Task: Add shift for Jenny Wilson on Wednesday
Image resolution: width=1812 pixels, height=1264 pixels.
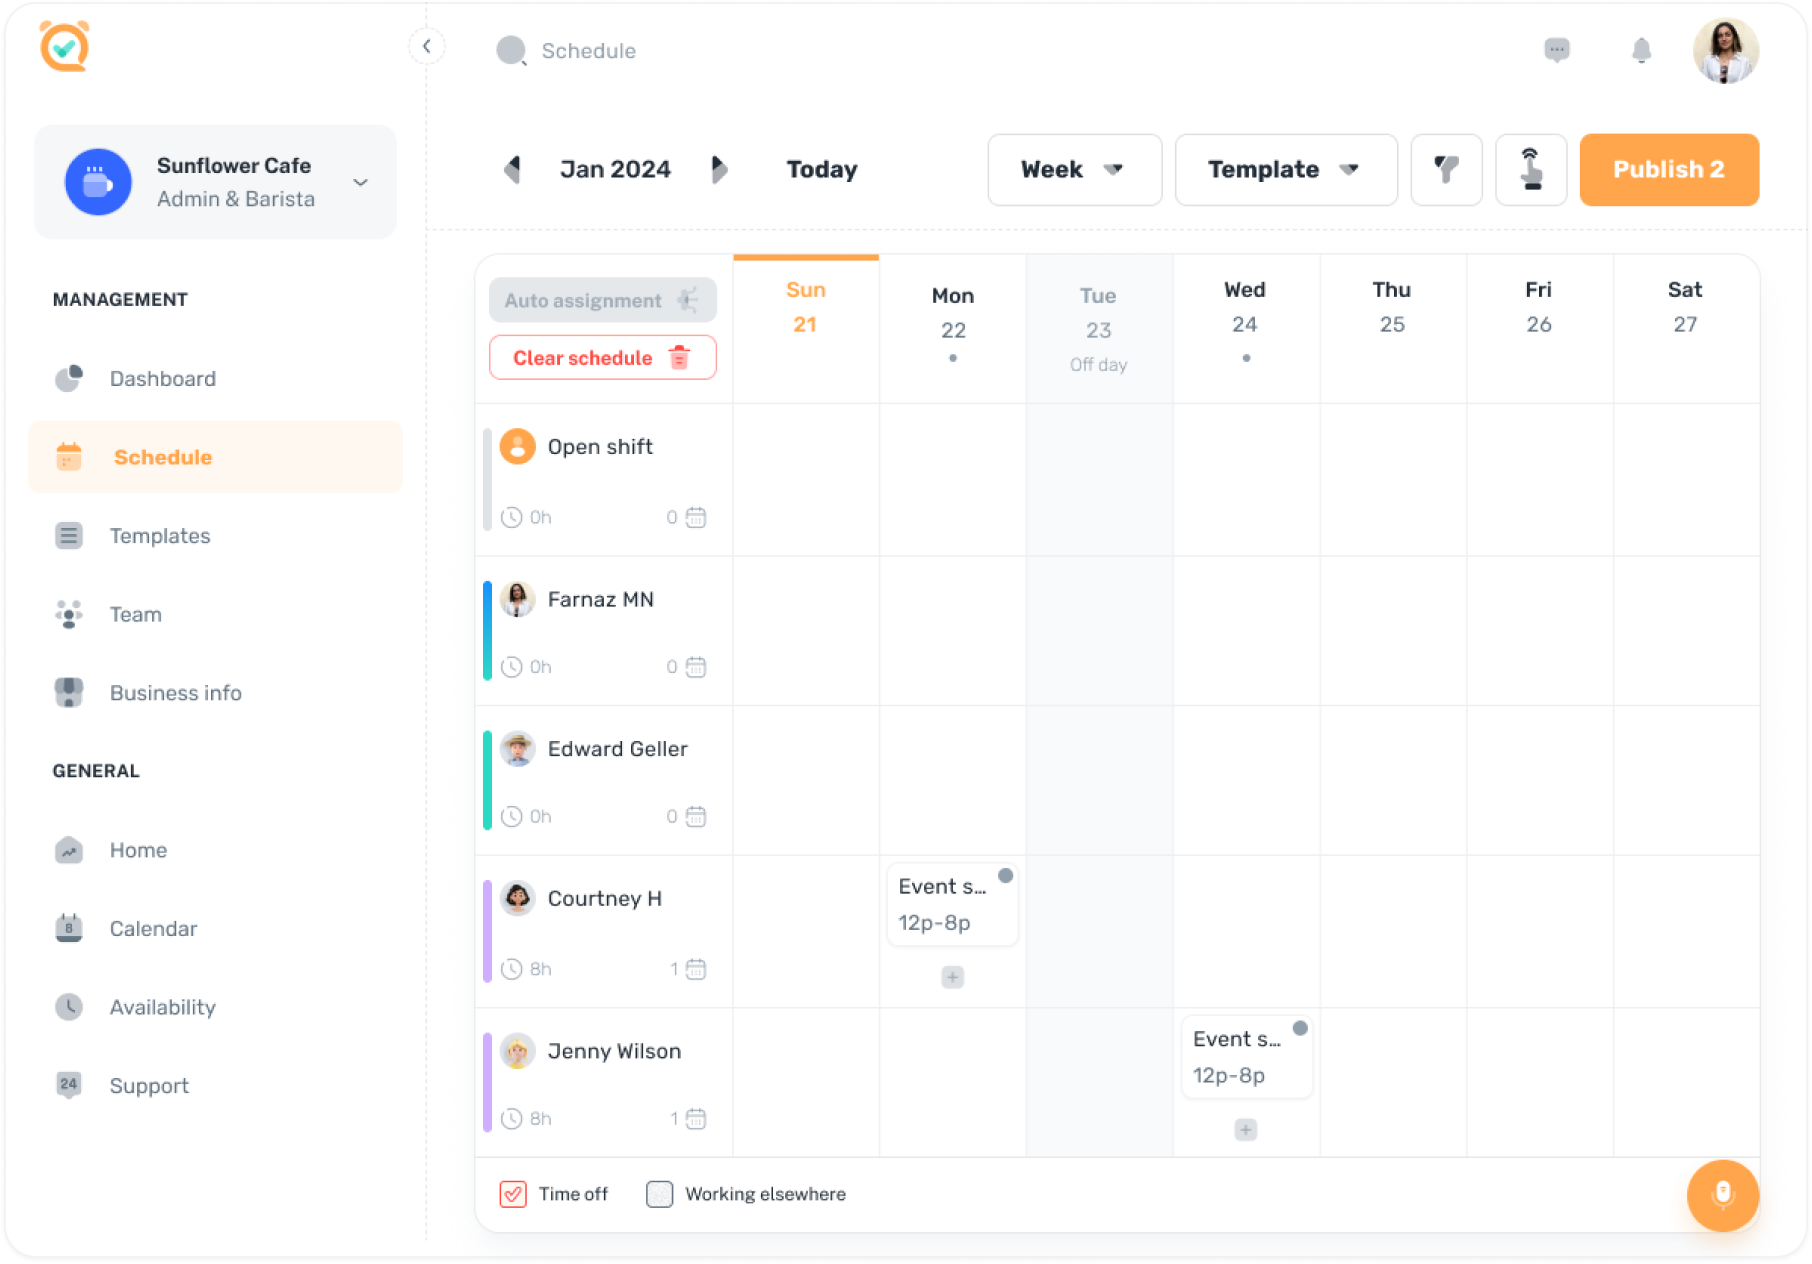Action: point(1245,1130)
